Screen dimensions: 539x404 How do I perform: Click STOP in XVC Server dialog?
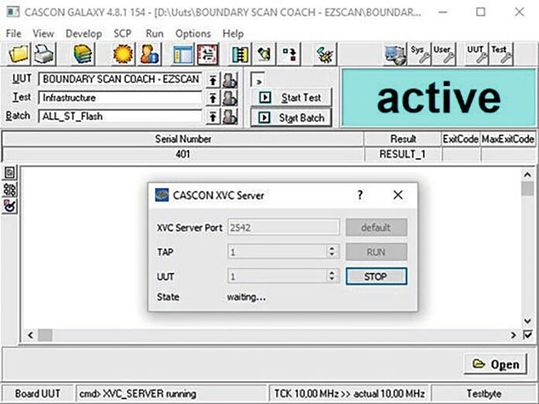pyautogui.click(x=376, y=276)
